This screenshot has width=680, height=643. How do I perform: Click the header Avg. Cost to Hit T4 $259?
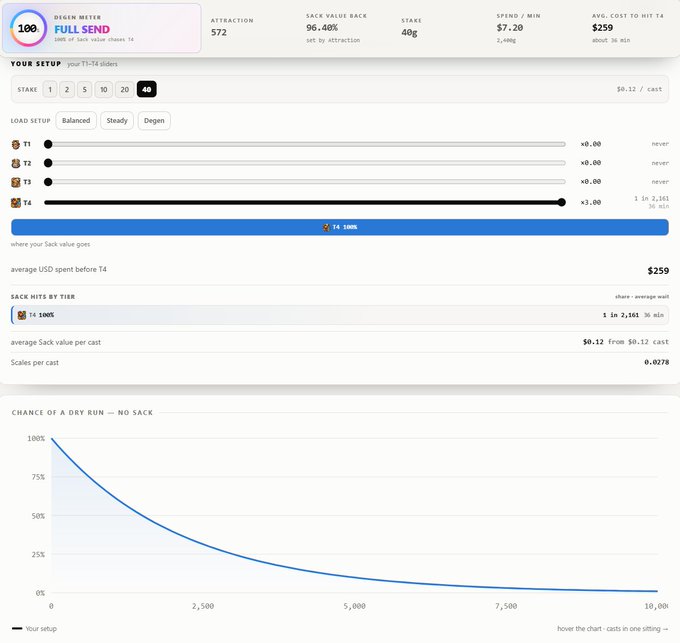(602, 28)
